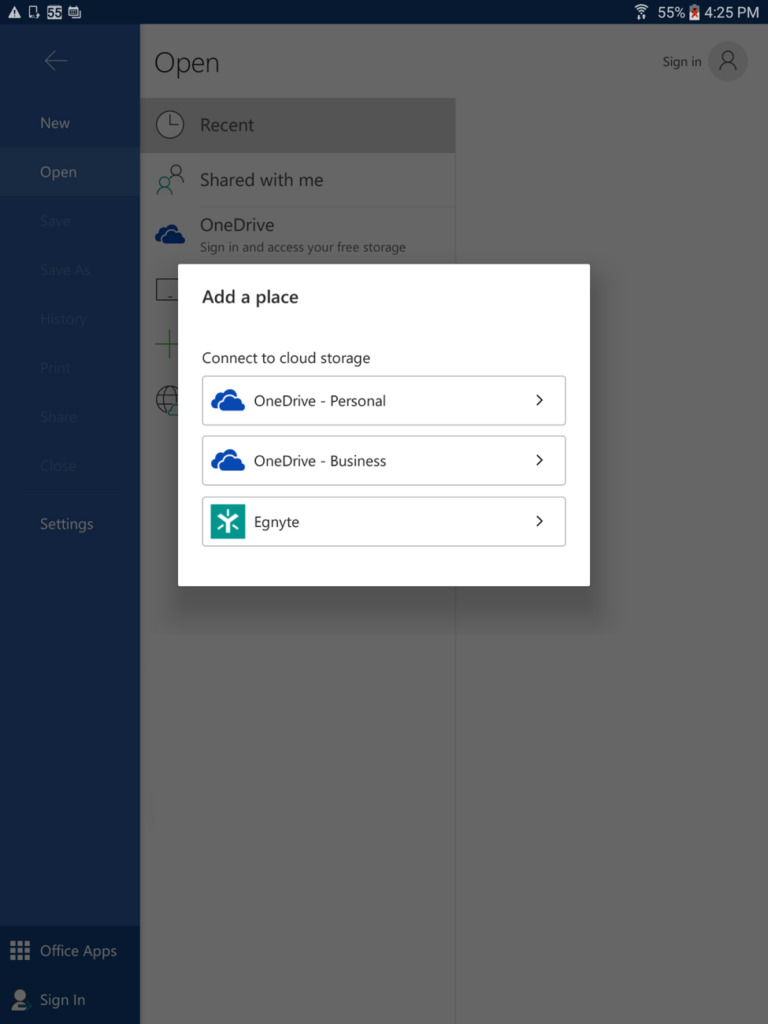Click the Sign in link at top right

[x=681, y=62]
